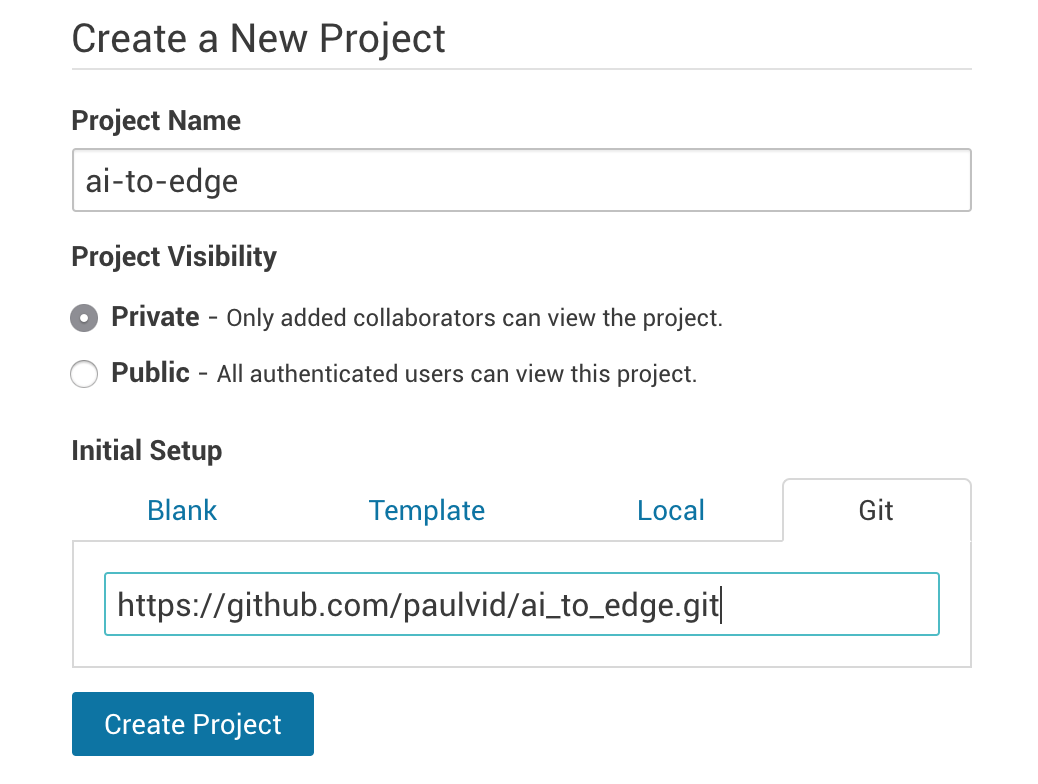Open the Template setup tab
This screenshot has height=784, width=1038.
(426, 510)
